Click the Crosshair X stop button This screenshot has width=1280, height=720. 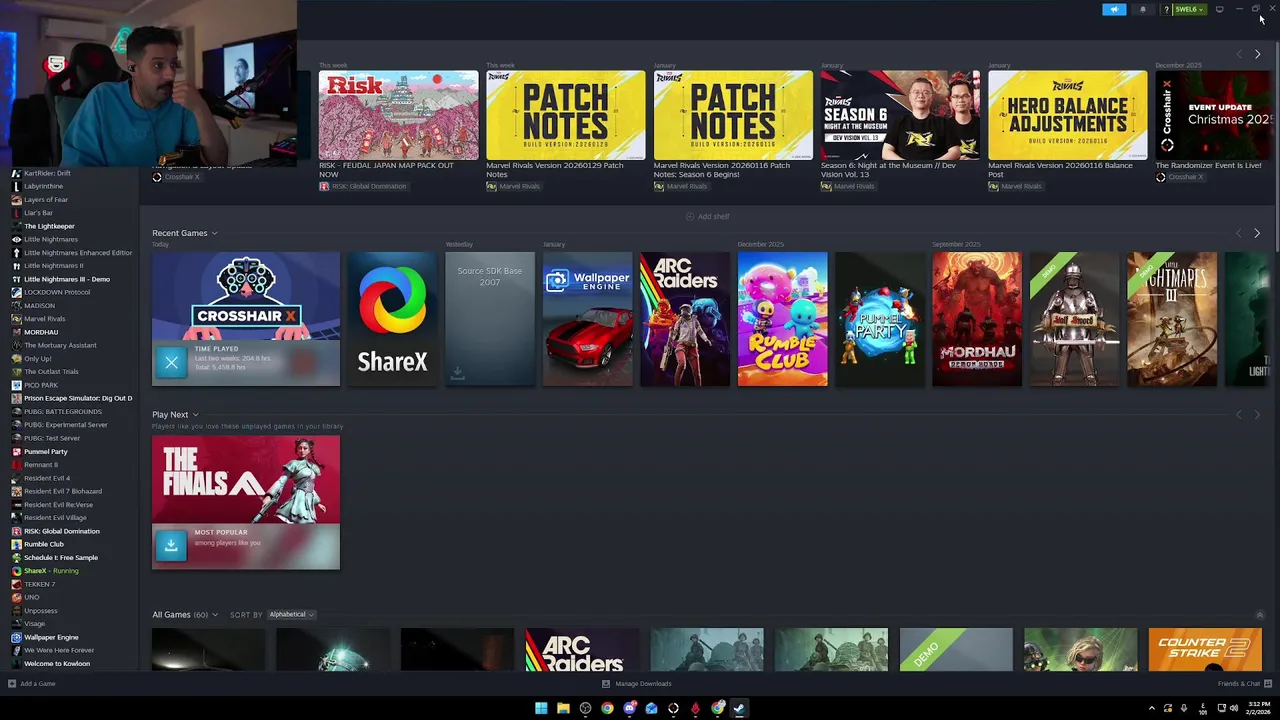click(x=171, y=362)
